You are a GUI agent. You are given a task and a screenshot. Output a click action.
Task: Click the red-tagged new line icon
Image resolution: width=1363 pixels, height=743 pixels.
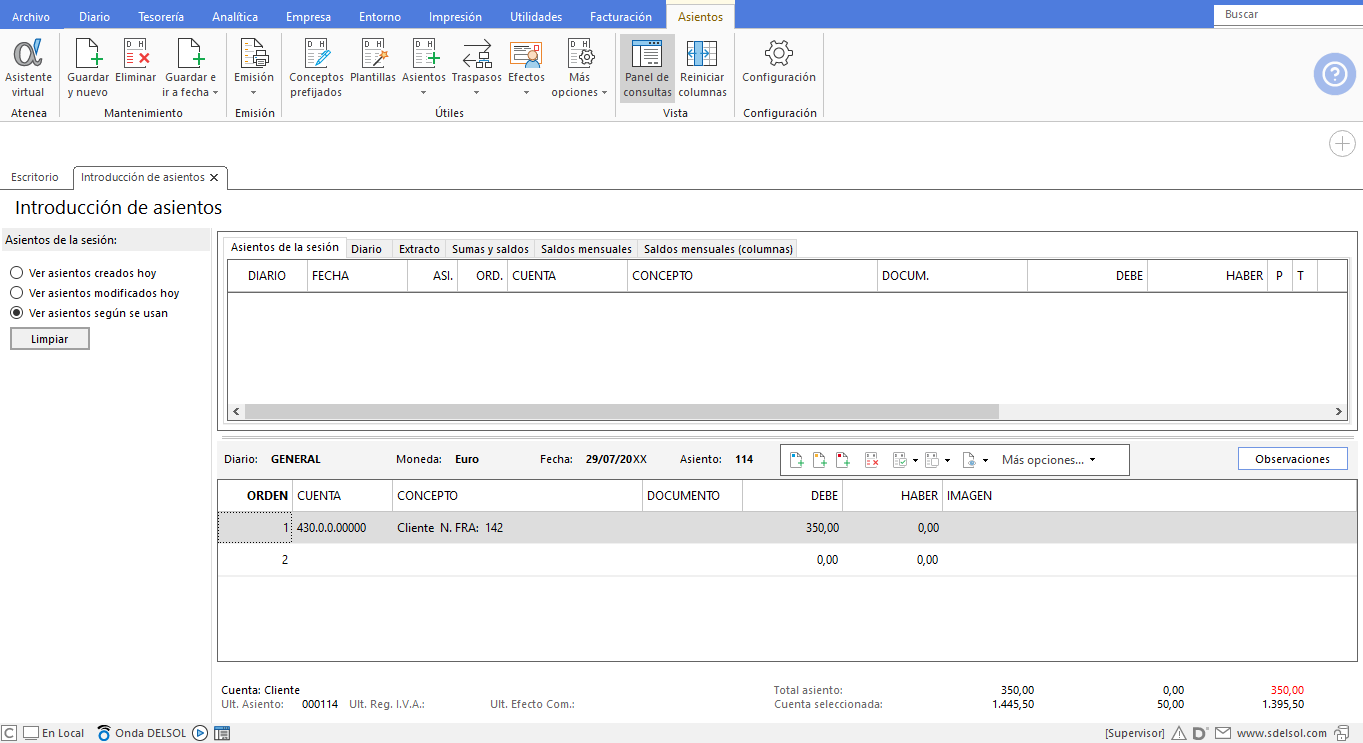[x=843, y=460]
